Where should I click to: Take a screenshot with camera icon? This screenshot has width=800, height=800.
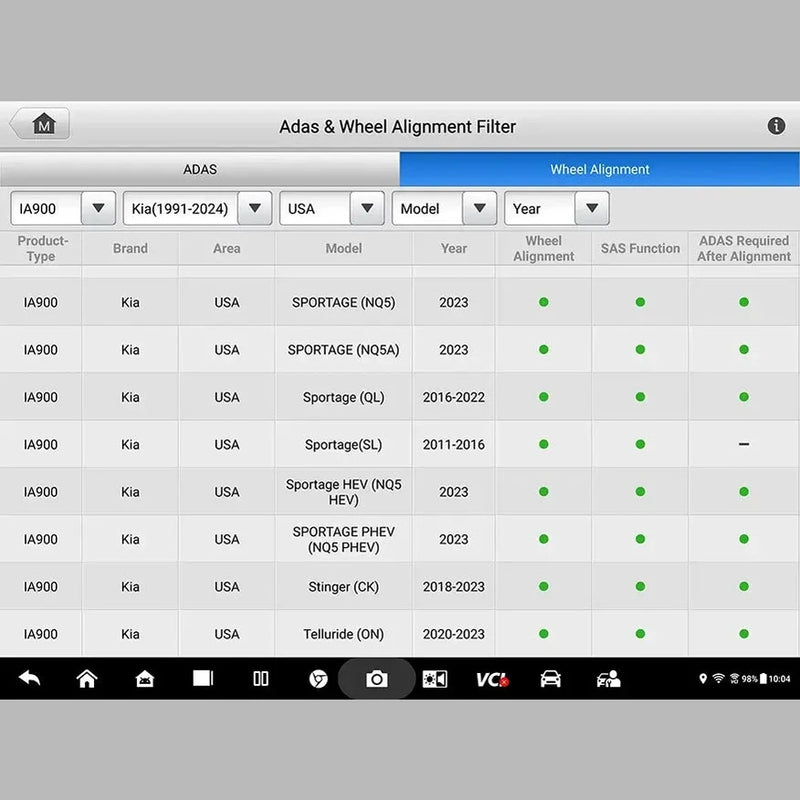(x=377, y=679)
